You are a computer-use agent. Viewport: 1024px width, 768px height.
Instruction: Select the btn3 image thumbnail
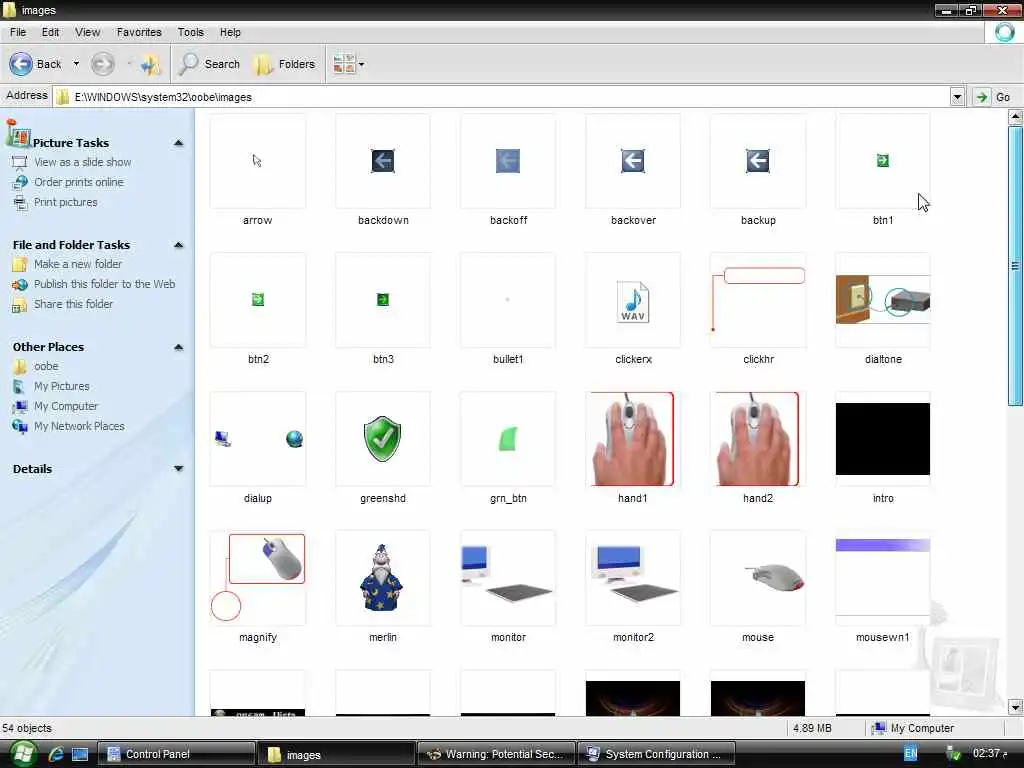[383, 300]
